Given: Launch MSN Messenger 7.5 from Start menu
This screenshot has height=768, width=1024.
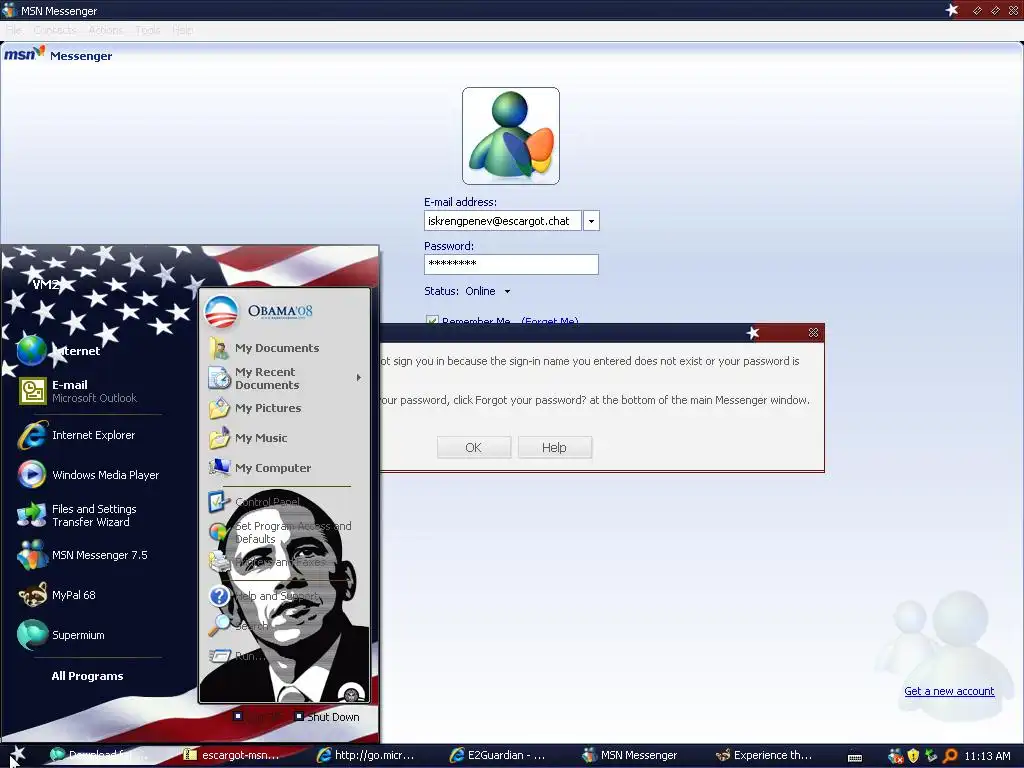Looking at the screenshot, I should (82, 555).
